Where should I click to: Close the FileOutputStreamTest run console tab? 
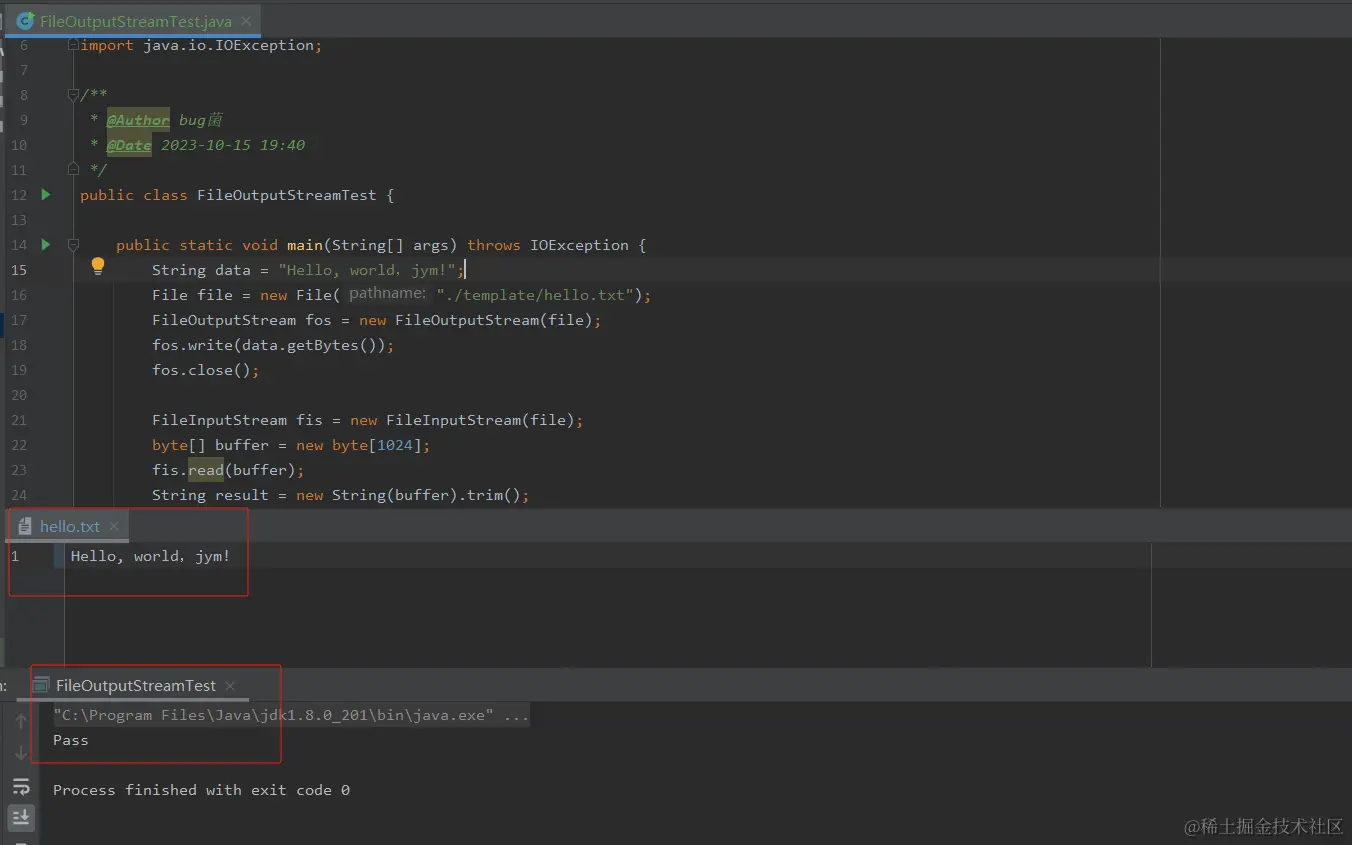click(x=230, y=685)
